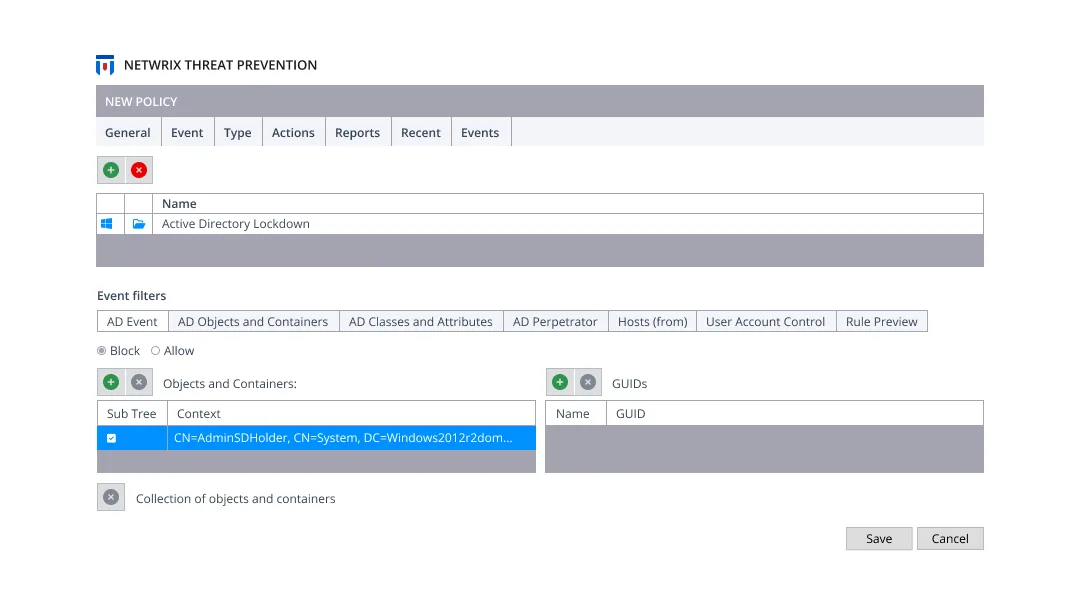This screenshot has height=608, width=1080.
Task: Open folder icon in Active Directory Lockdown row
Action: click(138, 224)
